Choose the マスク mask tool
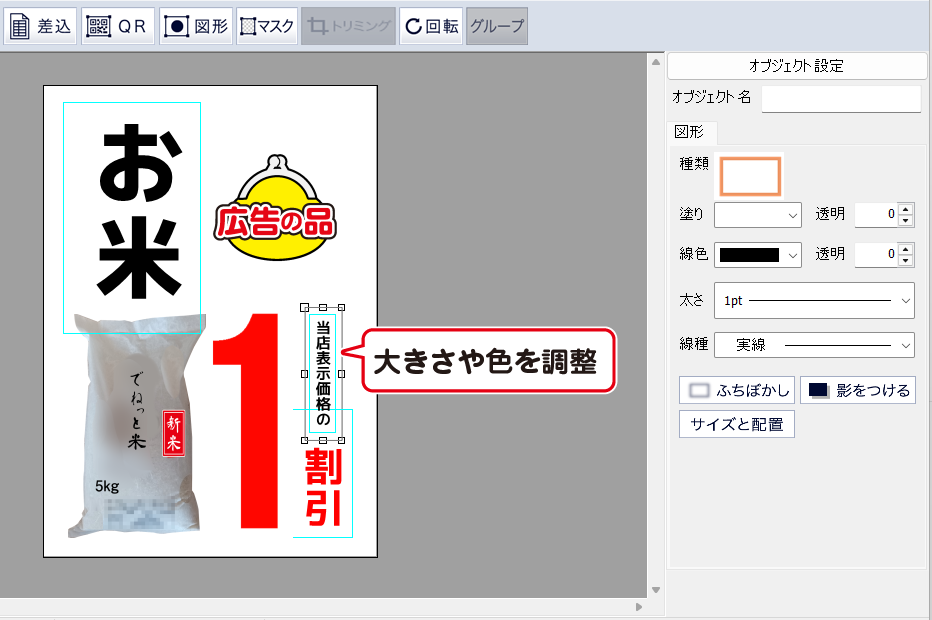The image size is (932, 620). pyautogui.click(x=267, y=26)
